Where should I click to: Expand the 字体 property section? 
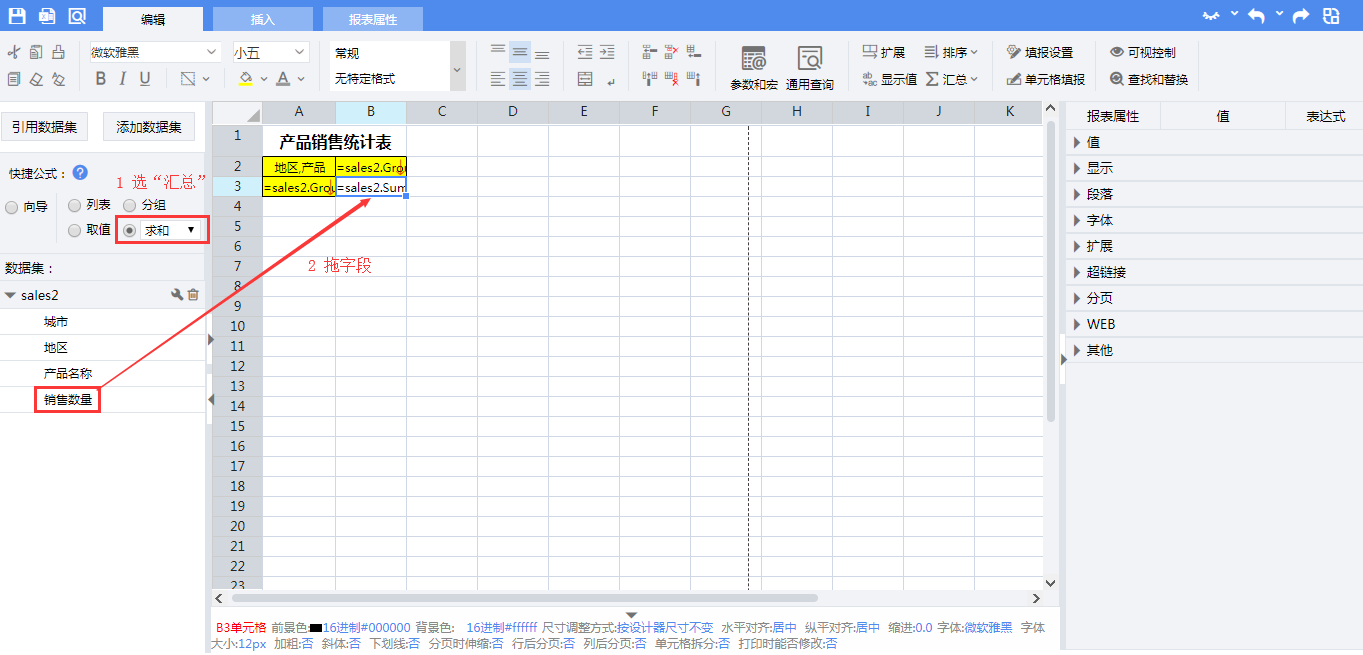[x=1099, y=220]
